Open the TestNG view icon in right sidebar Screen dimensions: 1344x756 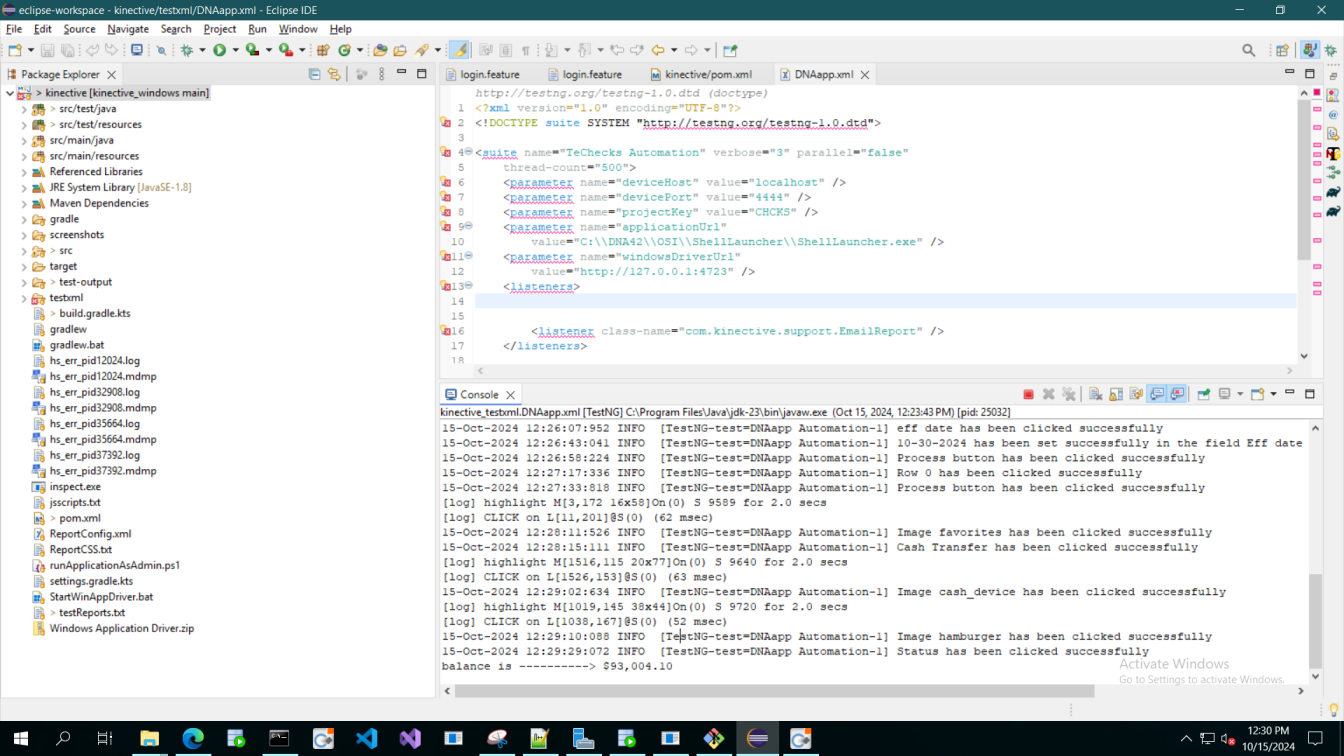pos(1333,153)
